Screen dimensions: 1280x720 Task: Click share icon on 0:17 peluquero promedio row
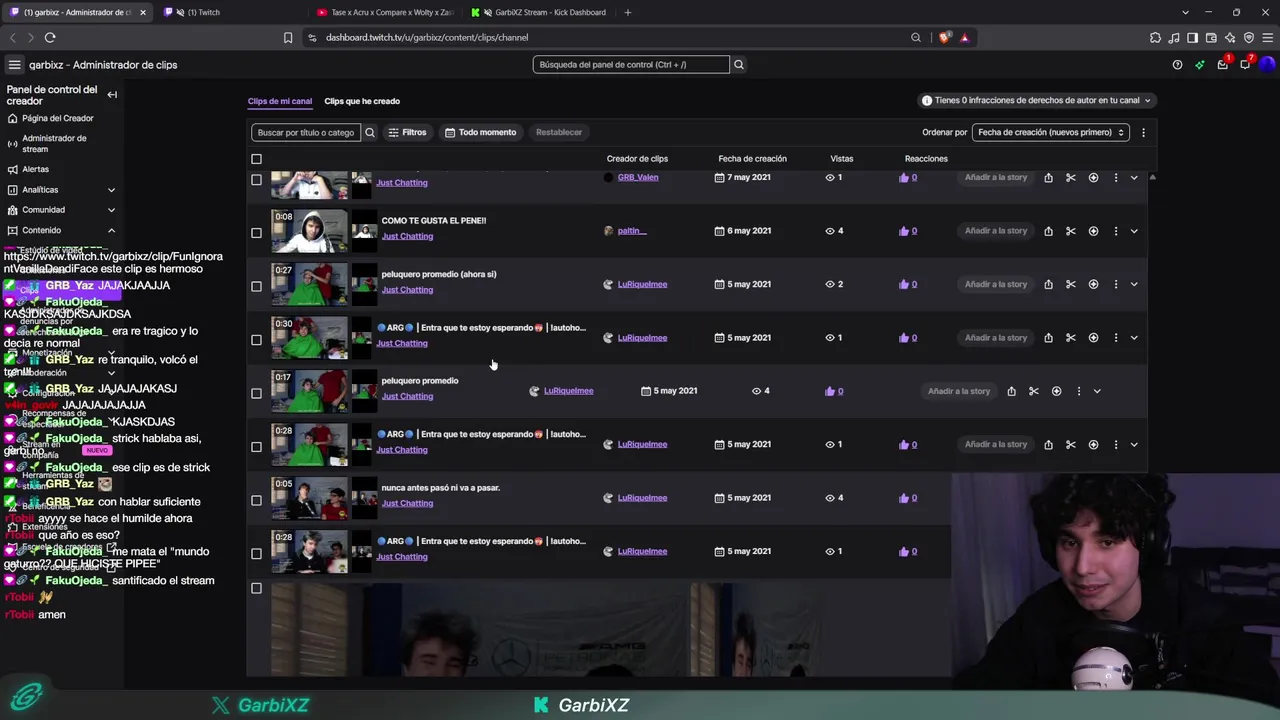(x=1011, y=391)
